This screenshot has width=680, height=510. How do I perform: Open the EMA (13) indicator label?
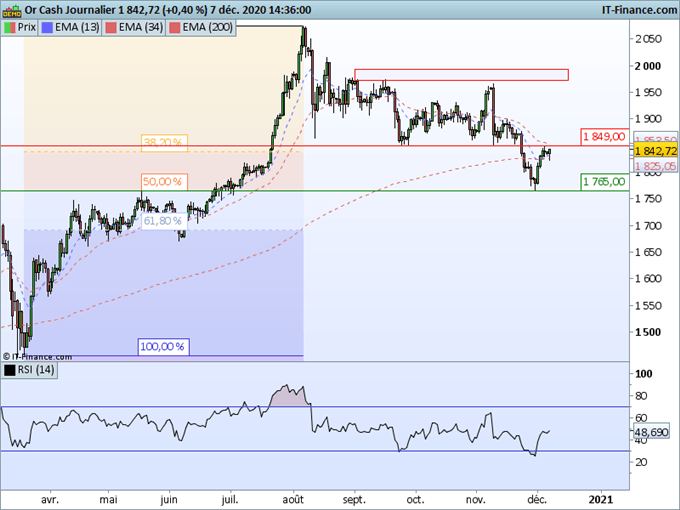pos(77,28)
